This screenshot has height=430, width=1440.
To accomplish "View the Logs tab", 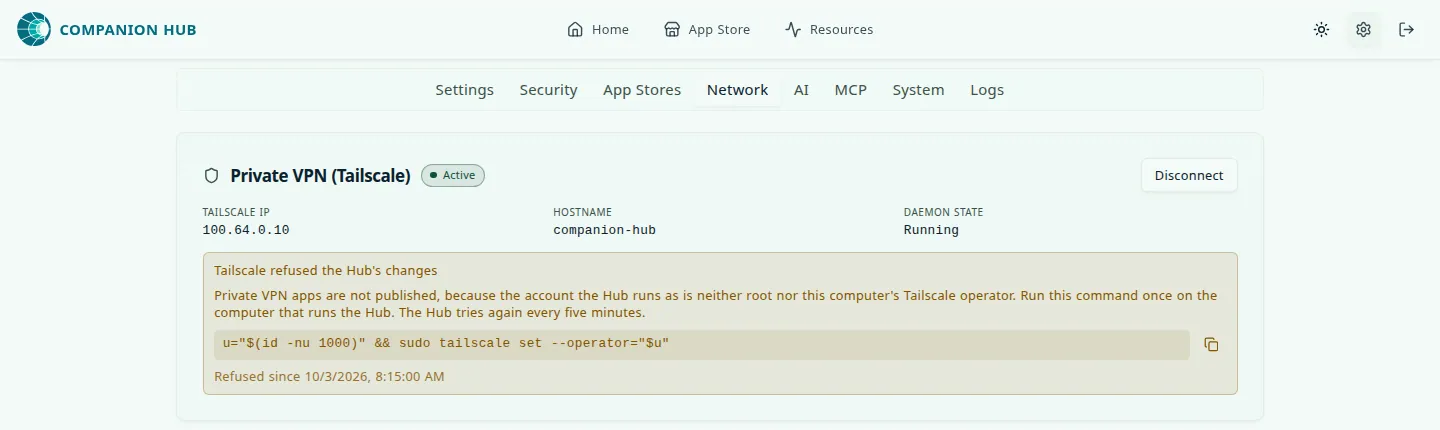I will 987,90.
